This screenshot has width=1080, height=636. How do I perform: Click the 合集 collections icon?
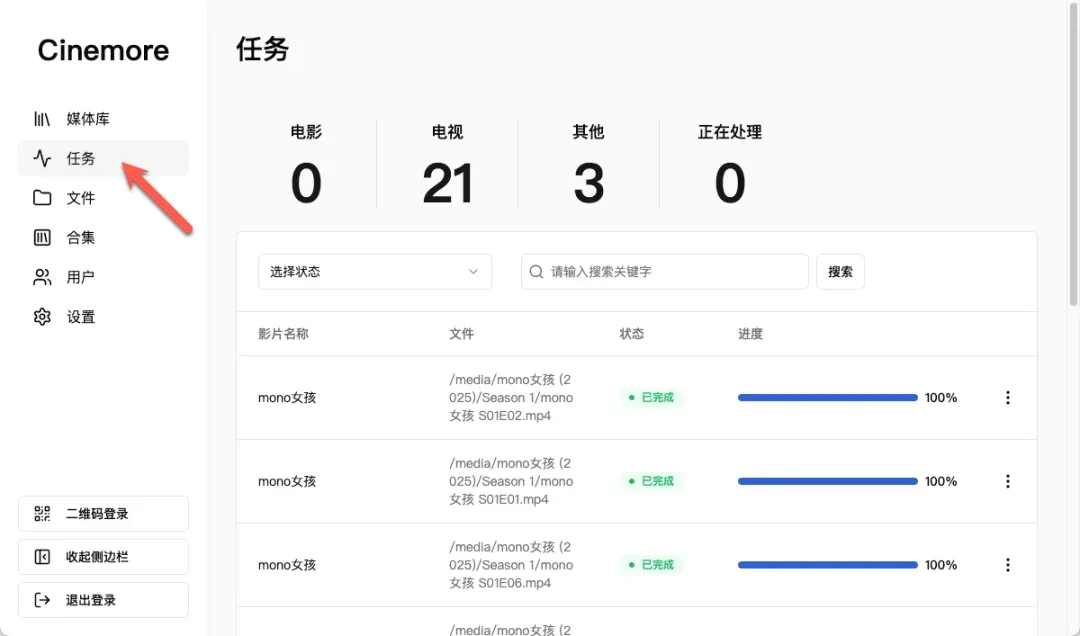(x=42, y=237)
